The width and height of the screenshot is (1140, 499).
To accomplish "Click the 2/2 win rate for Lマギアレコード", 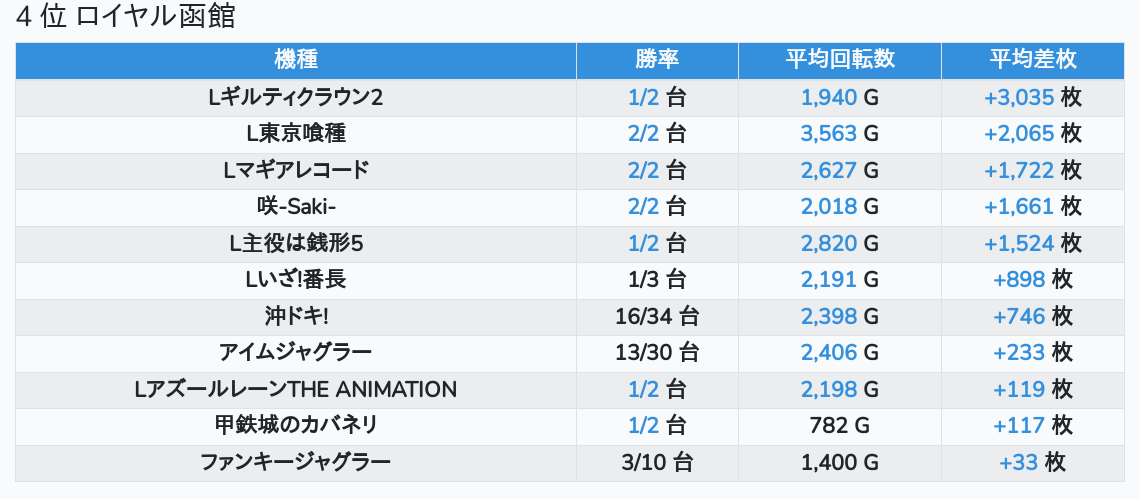I will pos(643,170).
